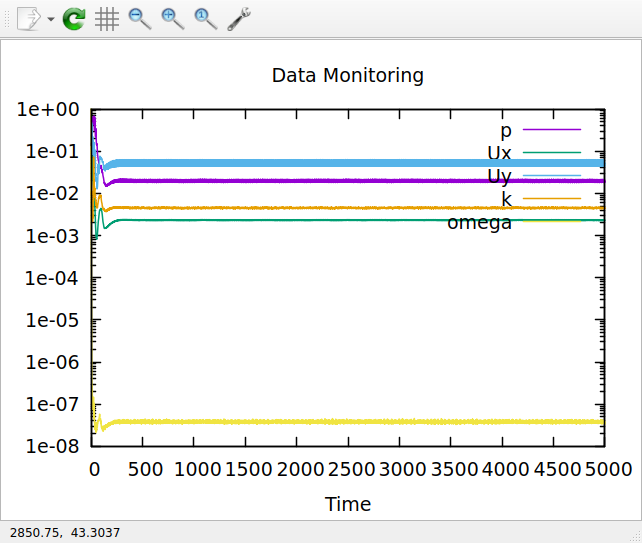Open the export dropdown arrow

(50, 19)
